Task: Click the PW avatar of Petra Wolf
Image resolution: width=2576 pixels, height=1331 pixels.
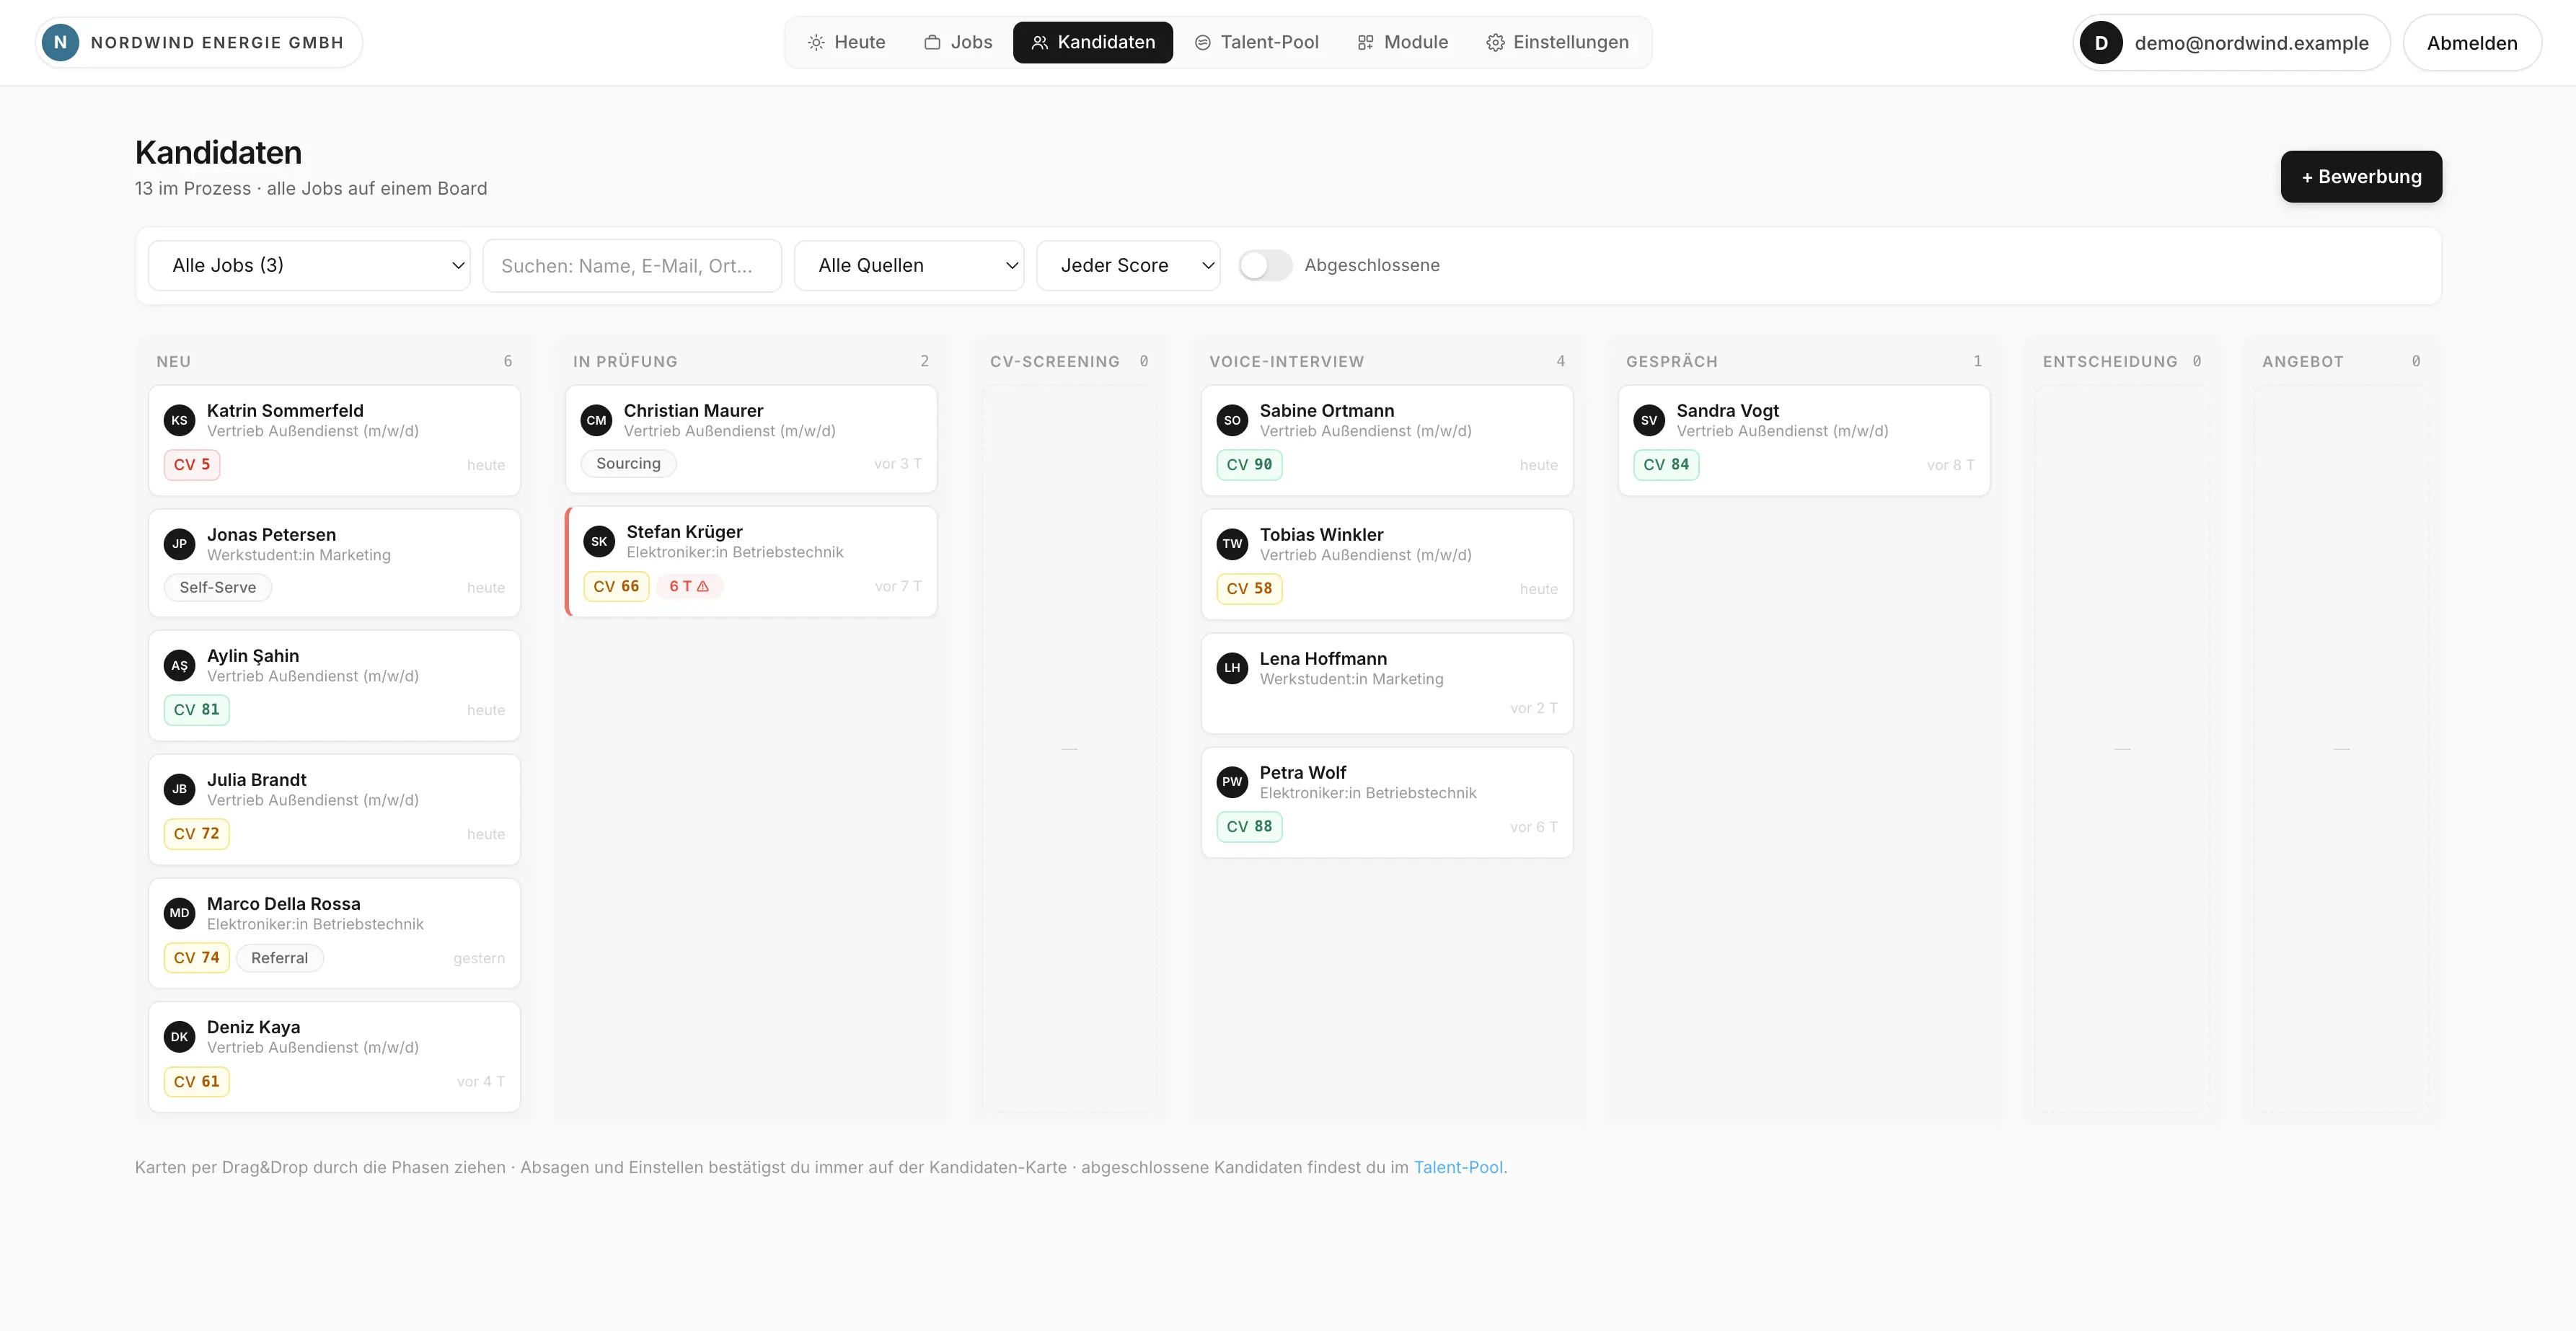Action: [x=1232, y=782]
